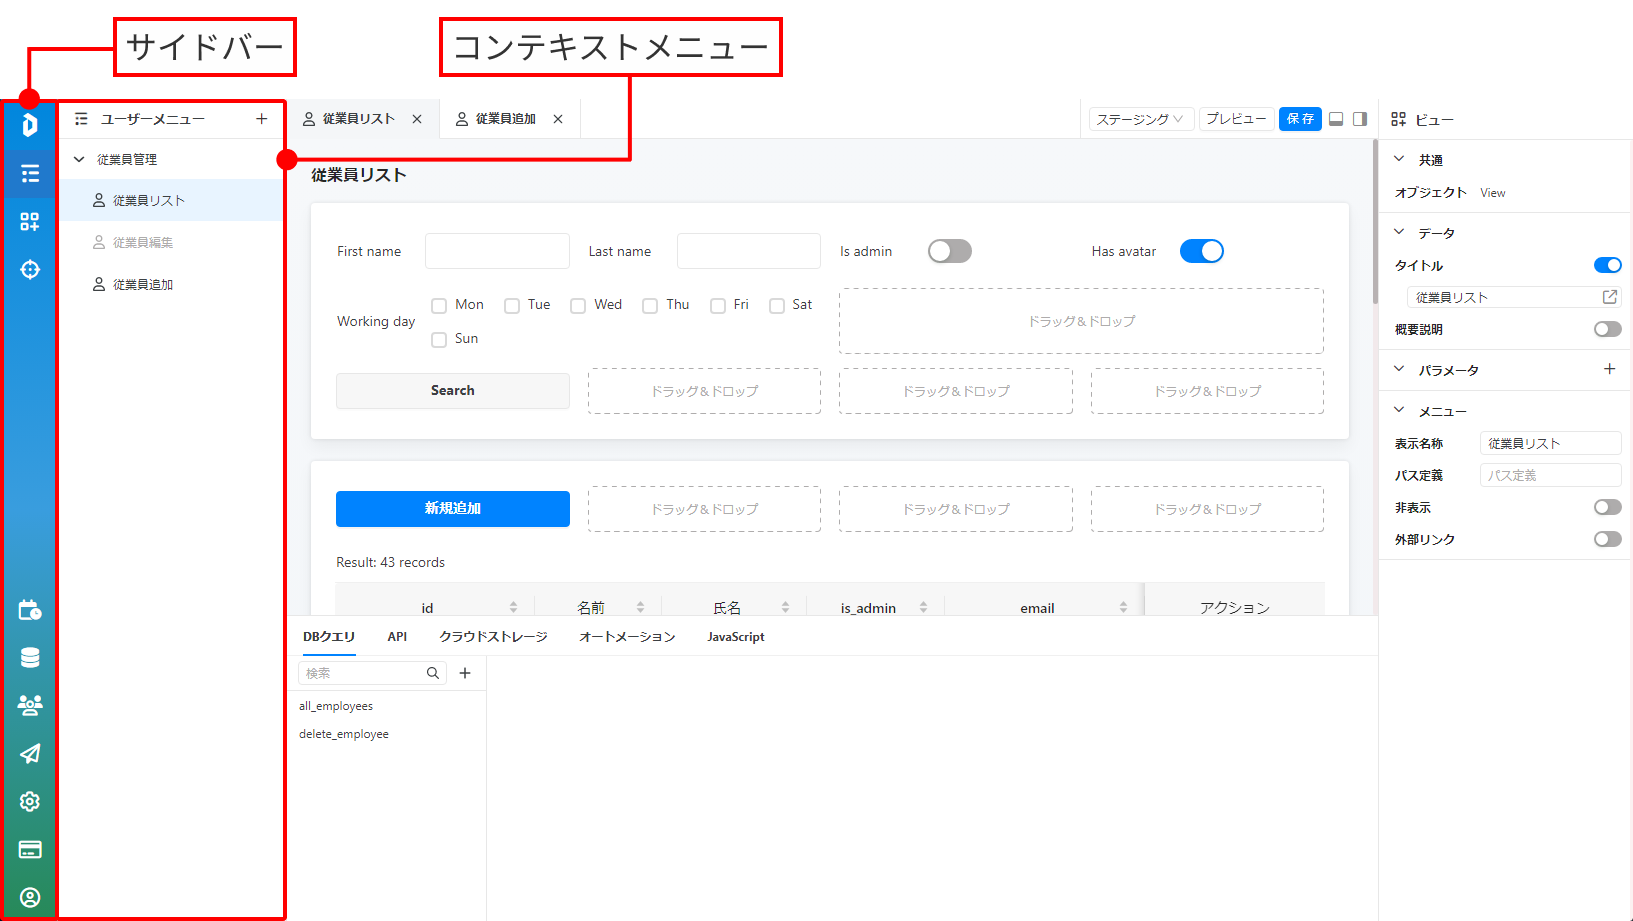Open the paper plane icon in the sidebar
Image resolution: width=1633 pixels, height=921 pixels.
pyautogui.click(x=30, y=753)
